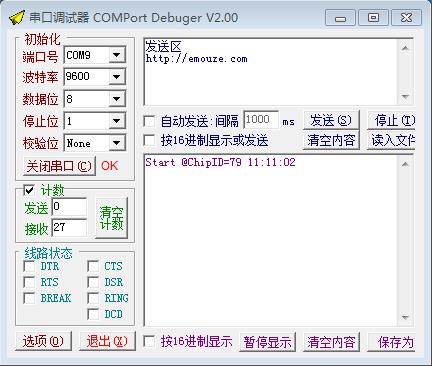Click the 暂停显示 button
This screenshot has width=432, height=366.
click(267, 342)
